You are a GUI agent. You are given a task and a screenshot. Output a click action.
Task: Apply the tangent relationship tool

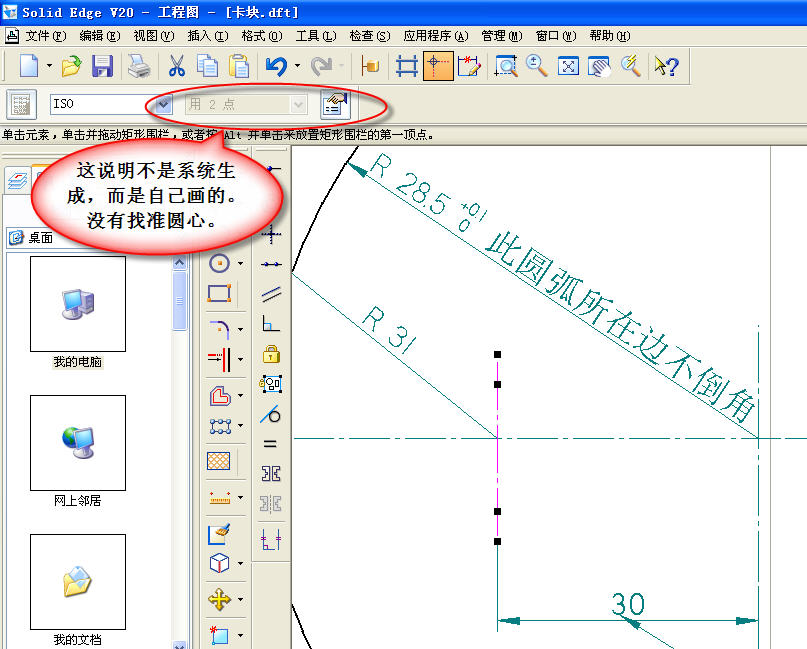[271, 414]
